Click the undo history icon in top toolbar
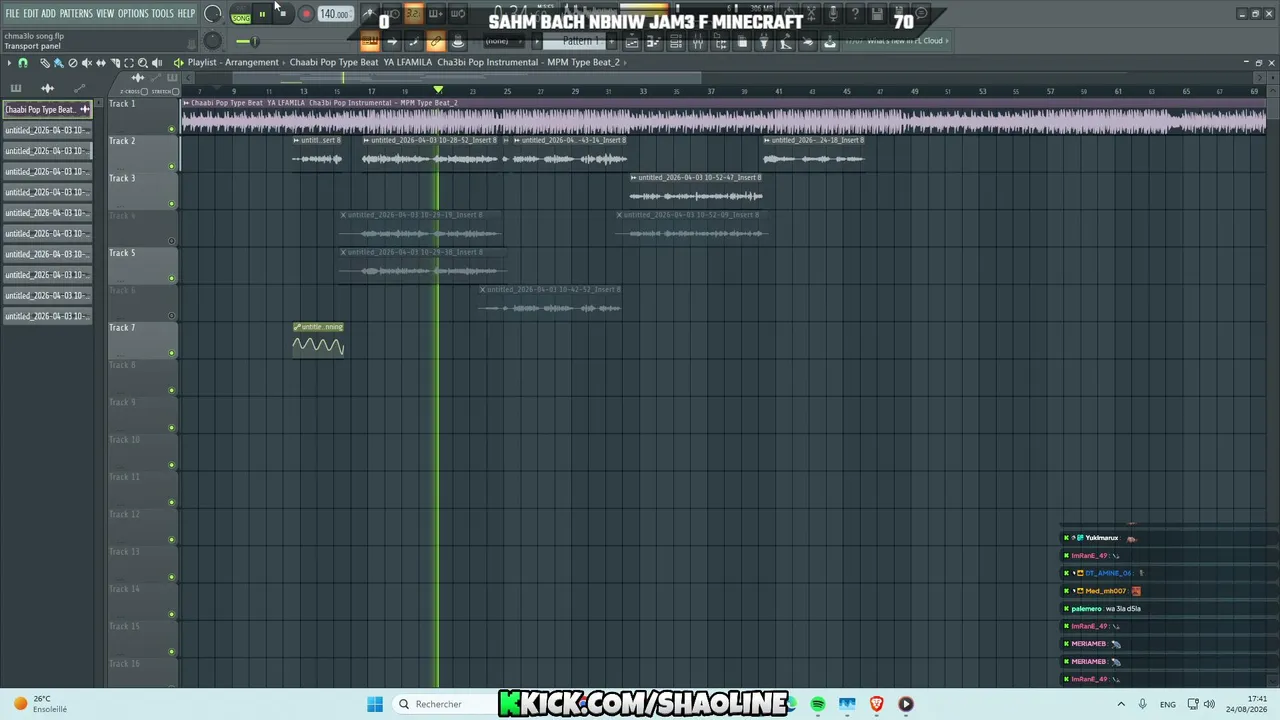 (789, 13)
